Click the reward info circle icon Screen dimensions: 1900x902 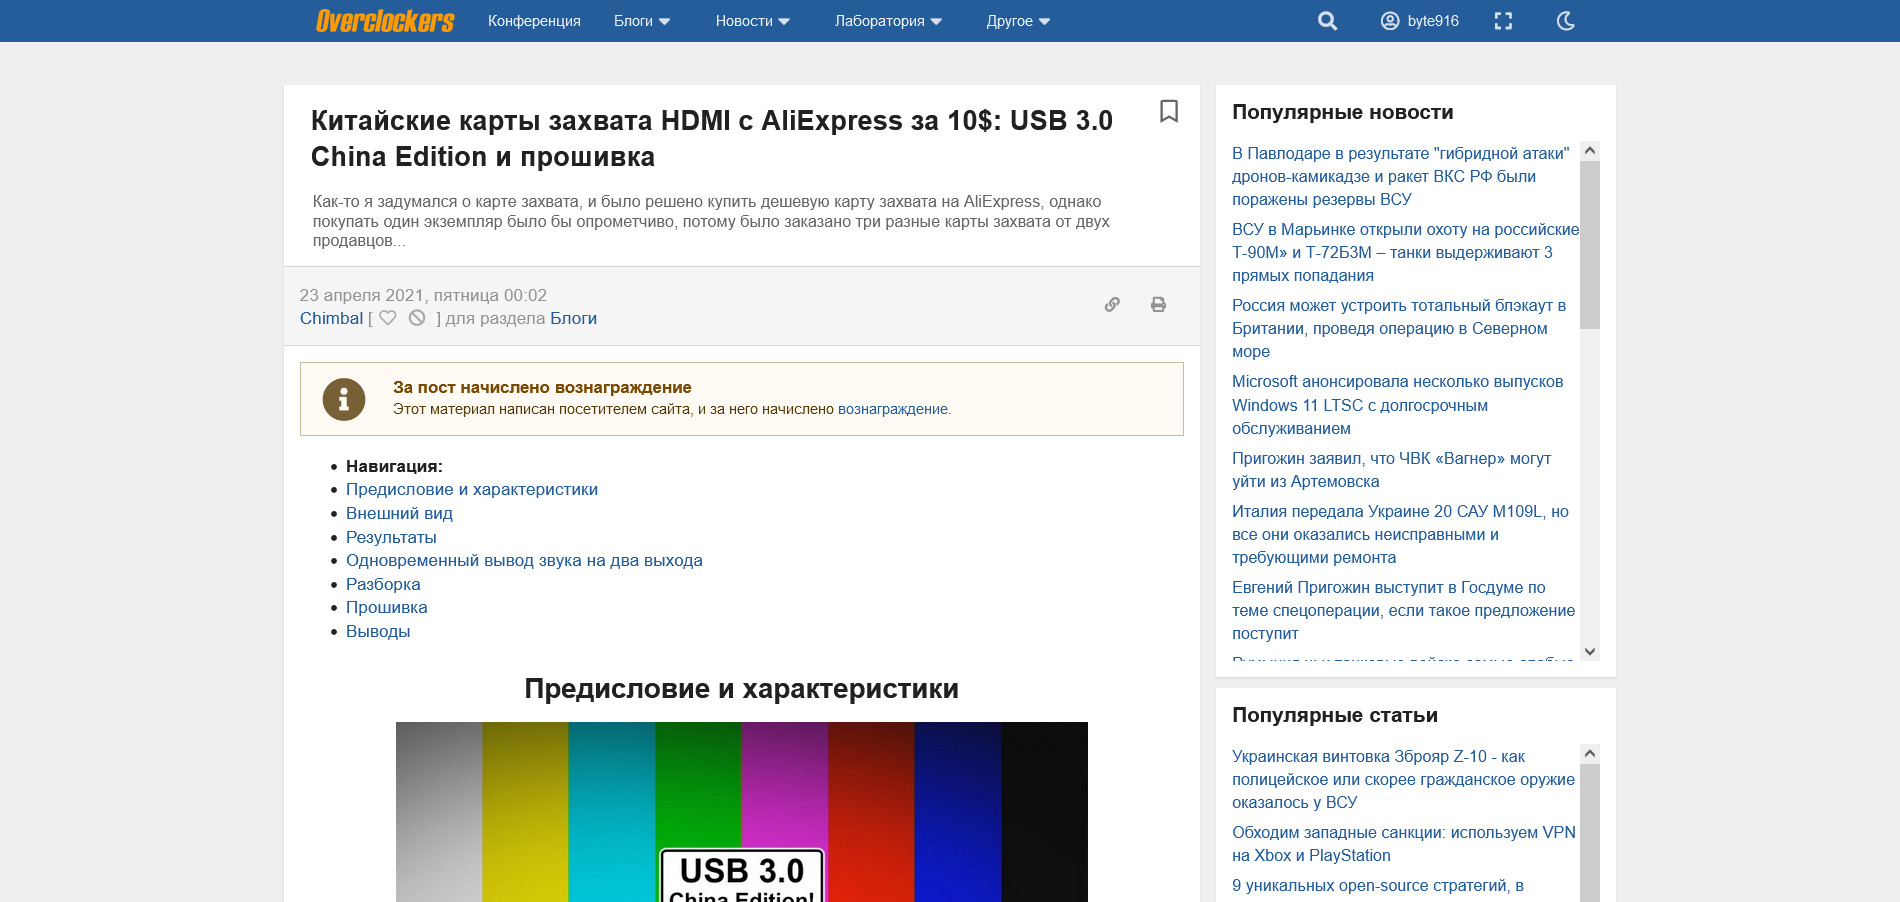point(344,399)
